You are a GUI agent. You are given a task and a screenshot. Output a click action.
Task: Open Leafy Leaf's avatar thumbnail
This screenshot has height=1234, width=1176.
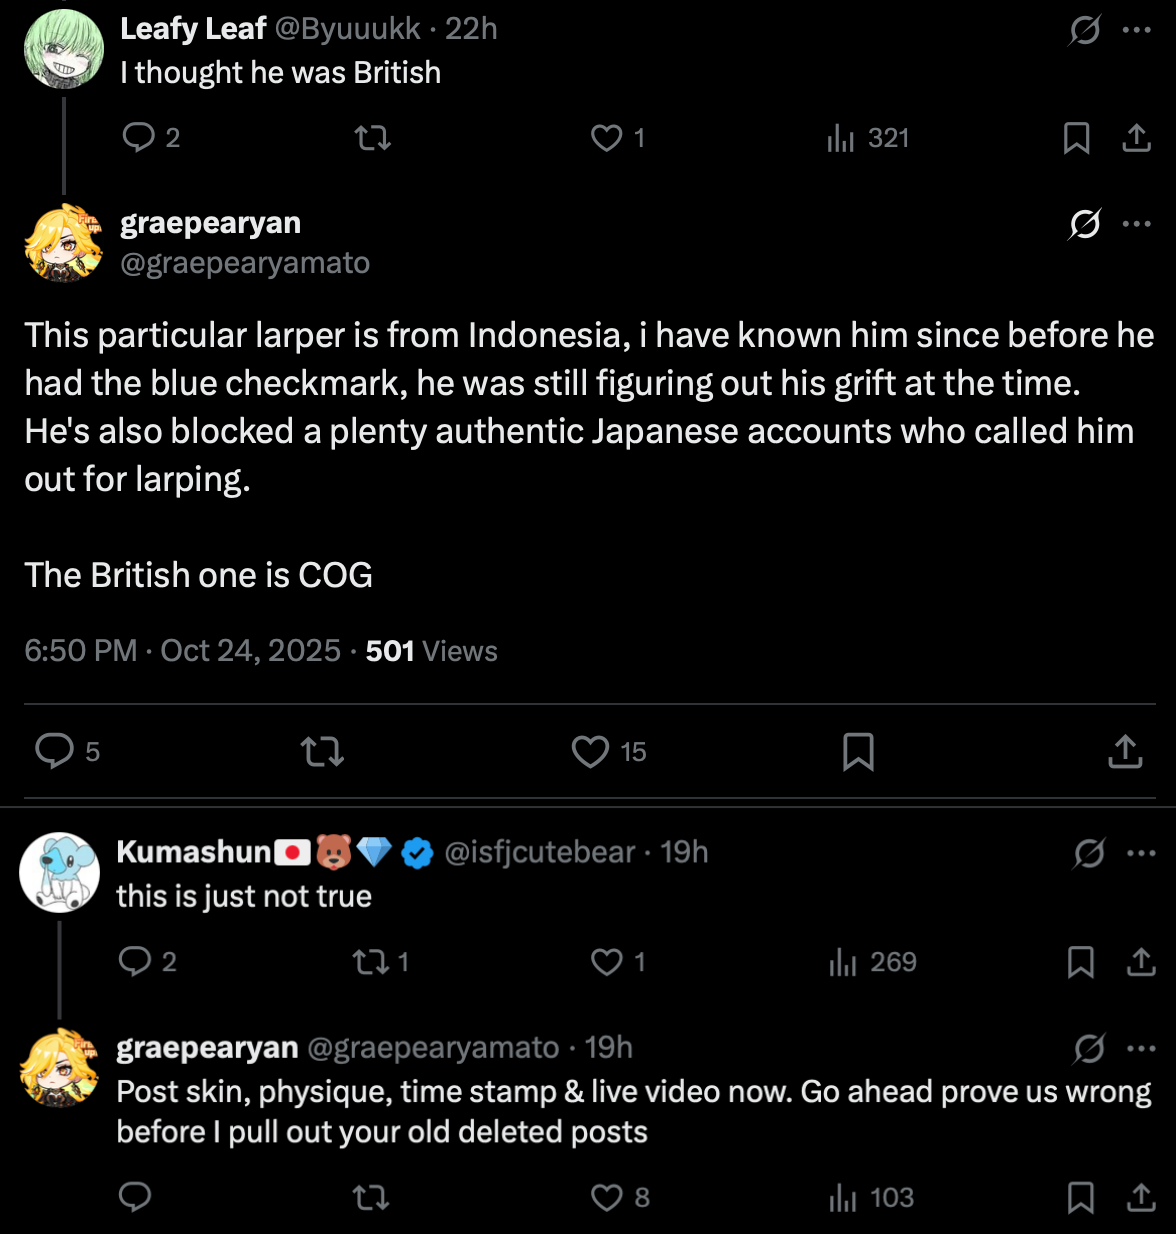pos(64,49)
